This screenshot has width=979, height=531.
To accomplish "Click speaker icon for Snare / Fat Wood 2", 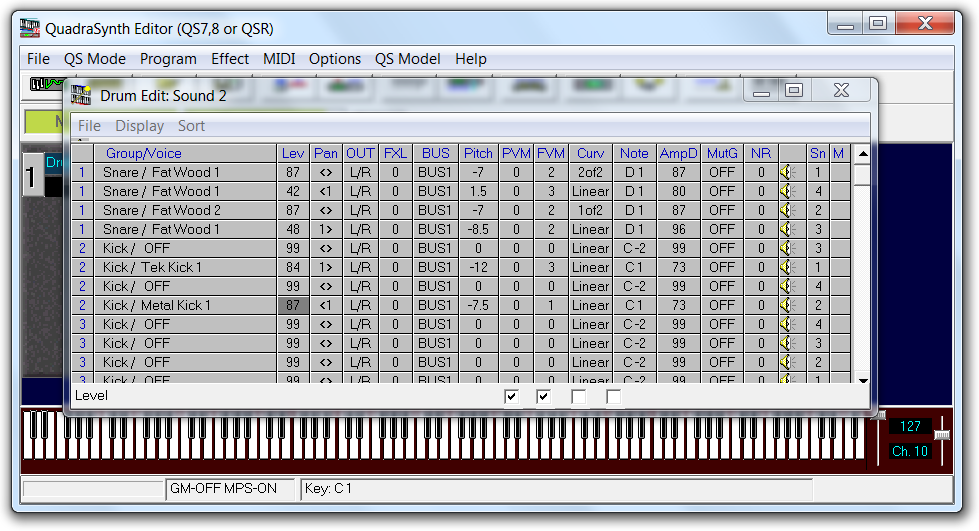I will click(787, 211).
